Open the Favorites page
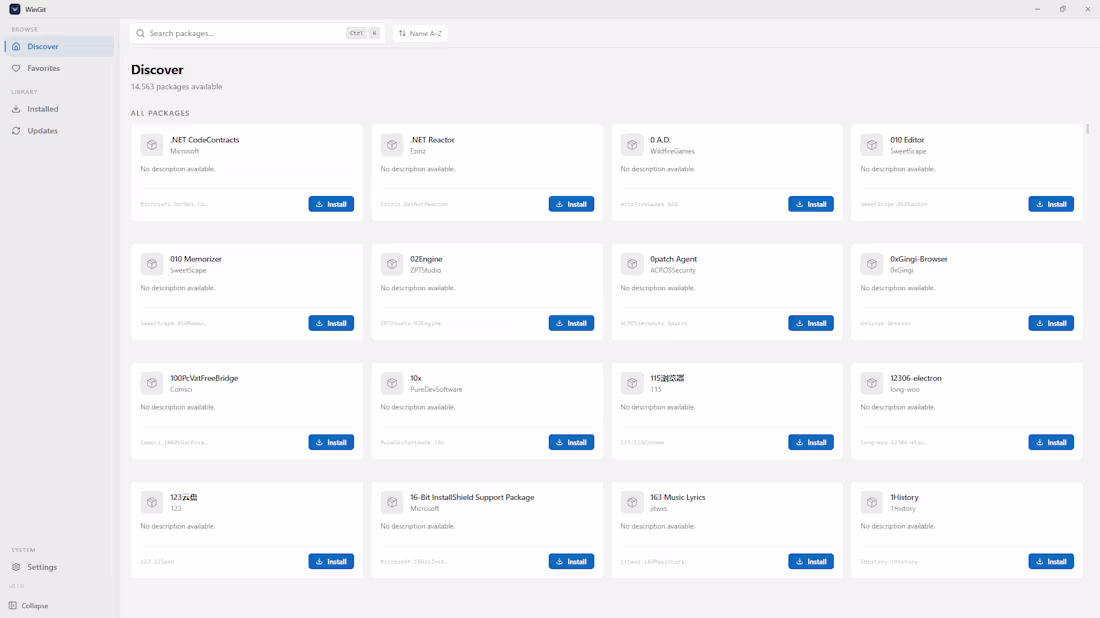This screenshot has width=1100, height=618. 59,68
